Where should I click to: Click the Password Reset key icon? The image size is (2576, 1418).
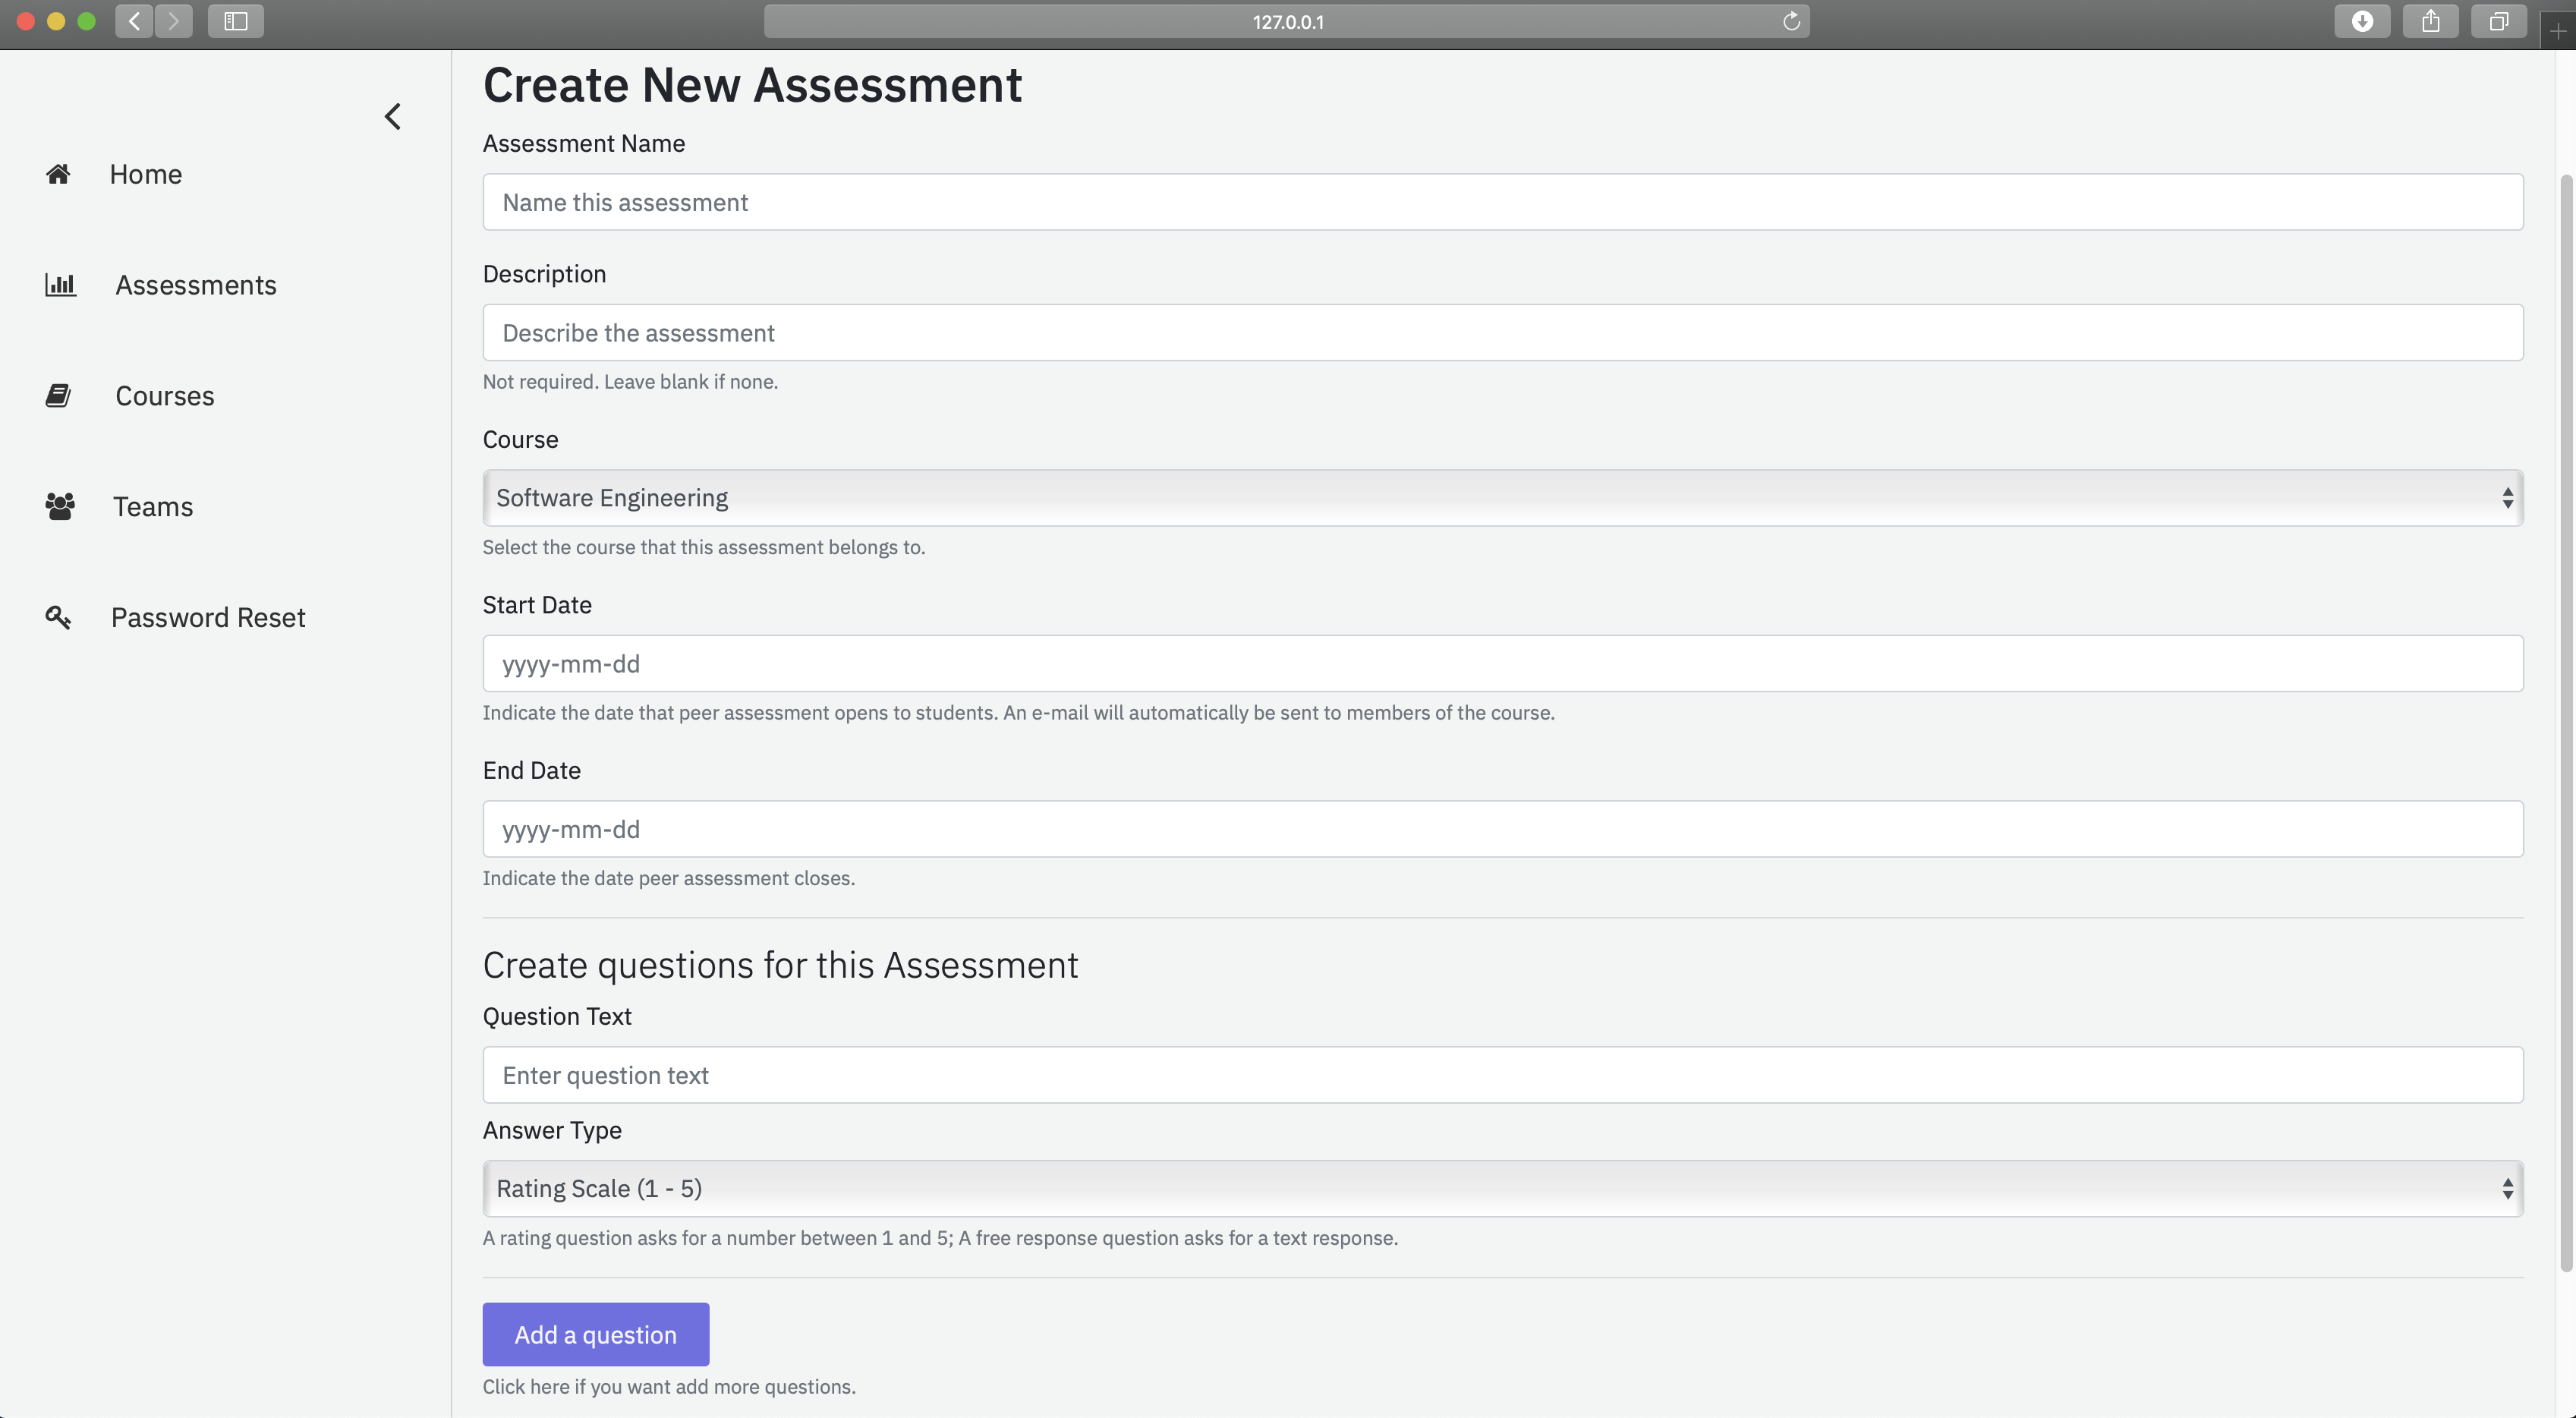58,617
